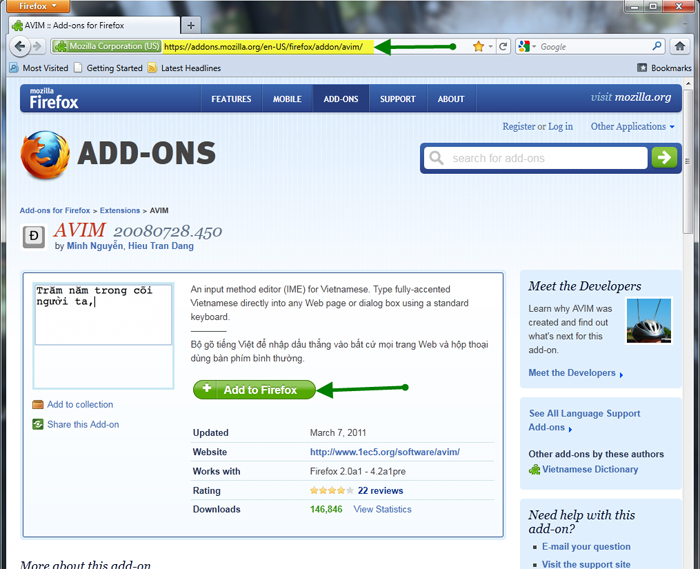This screenshot has height=569, width=700.
Task: Click the AVIM screenshot preview thumbnail
Action: tap(103, 336)
